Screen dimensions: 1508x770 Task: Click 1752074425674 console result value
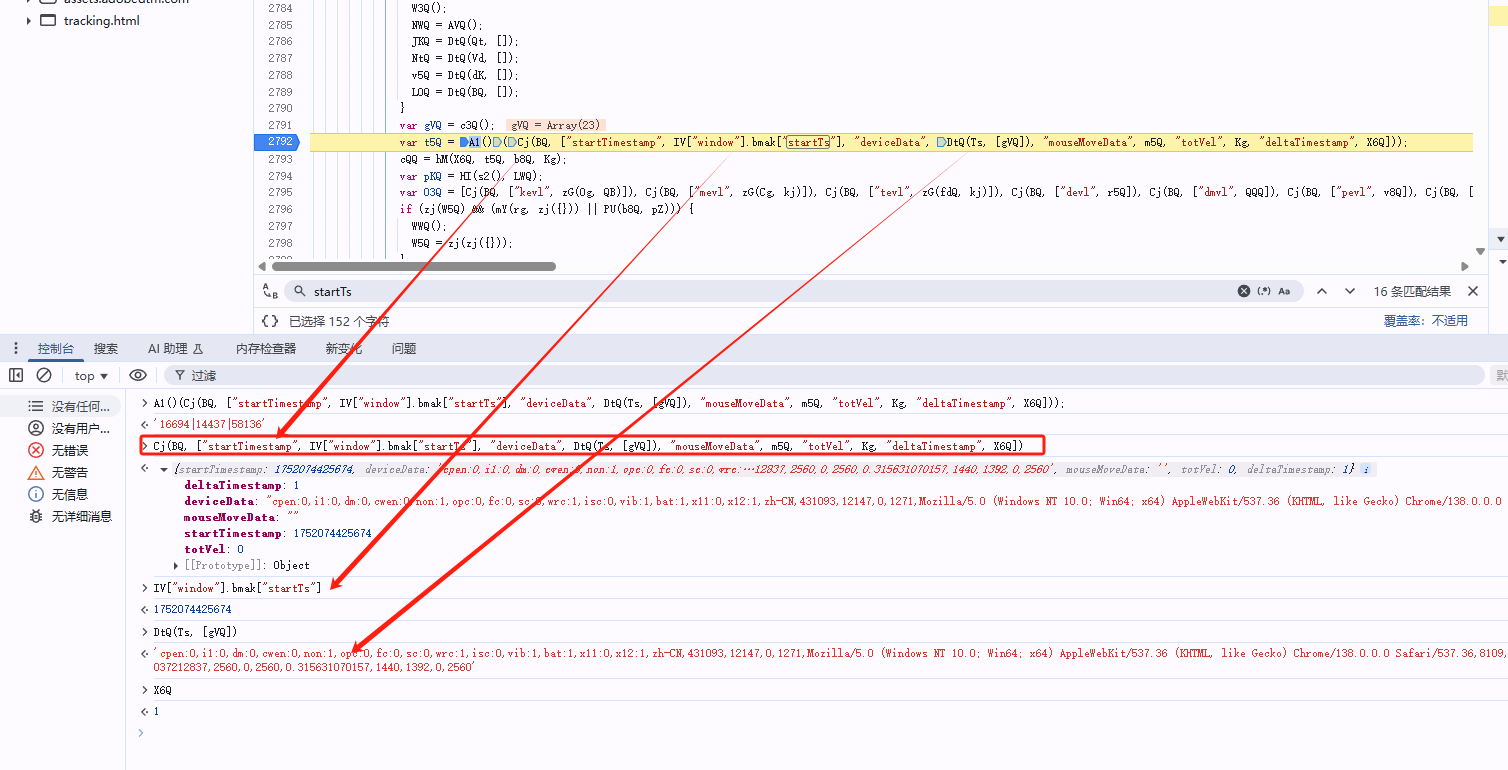pos(192,609)
